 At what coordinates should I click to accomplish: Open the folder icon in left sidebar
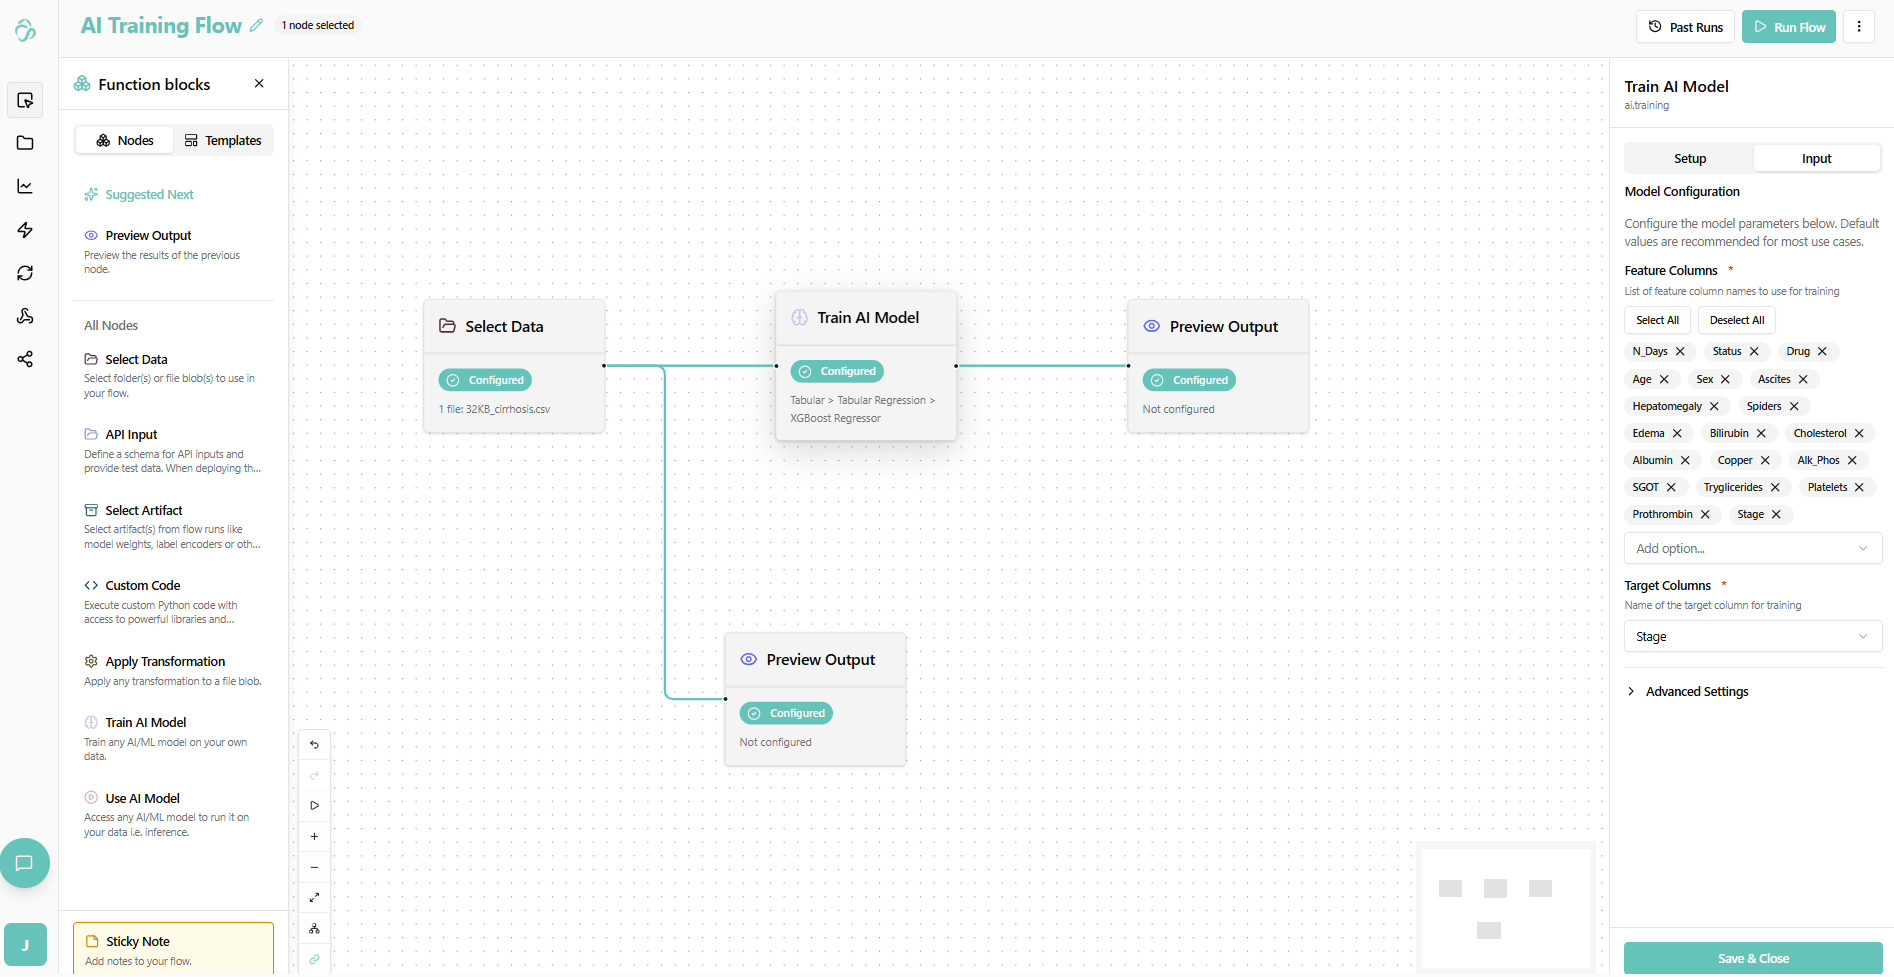coord(25,143)
